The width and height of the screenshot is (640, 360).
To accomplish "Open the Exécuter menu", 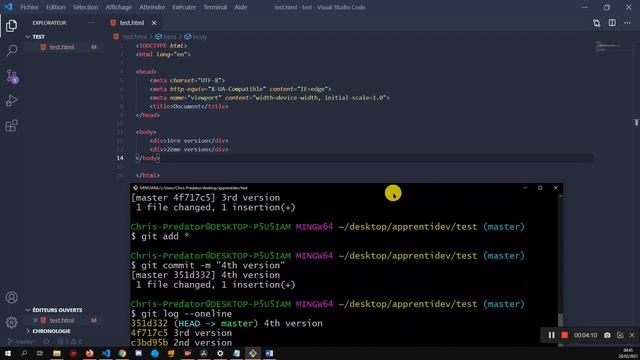I will [x=184, y=7].
